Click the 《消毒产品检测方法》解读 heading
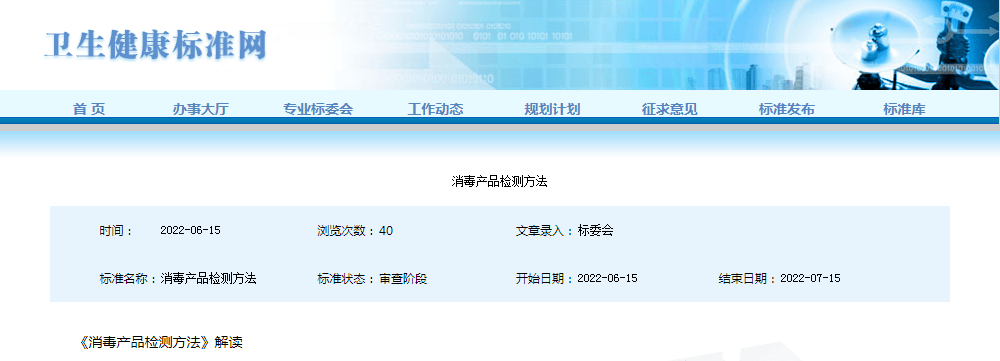This screenshot has height=361, width=1000. (160, 343)
